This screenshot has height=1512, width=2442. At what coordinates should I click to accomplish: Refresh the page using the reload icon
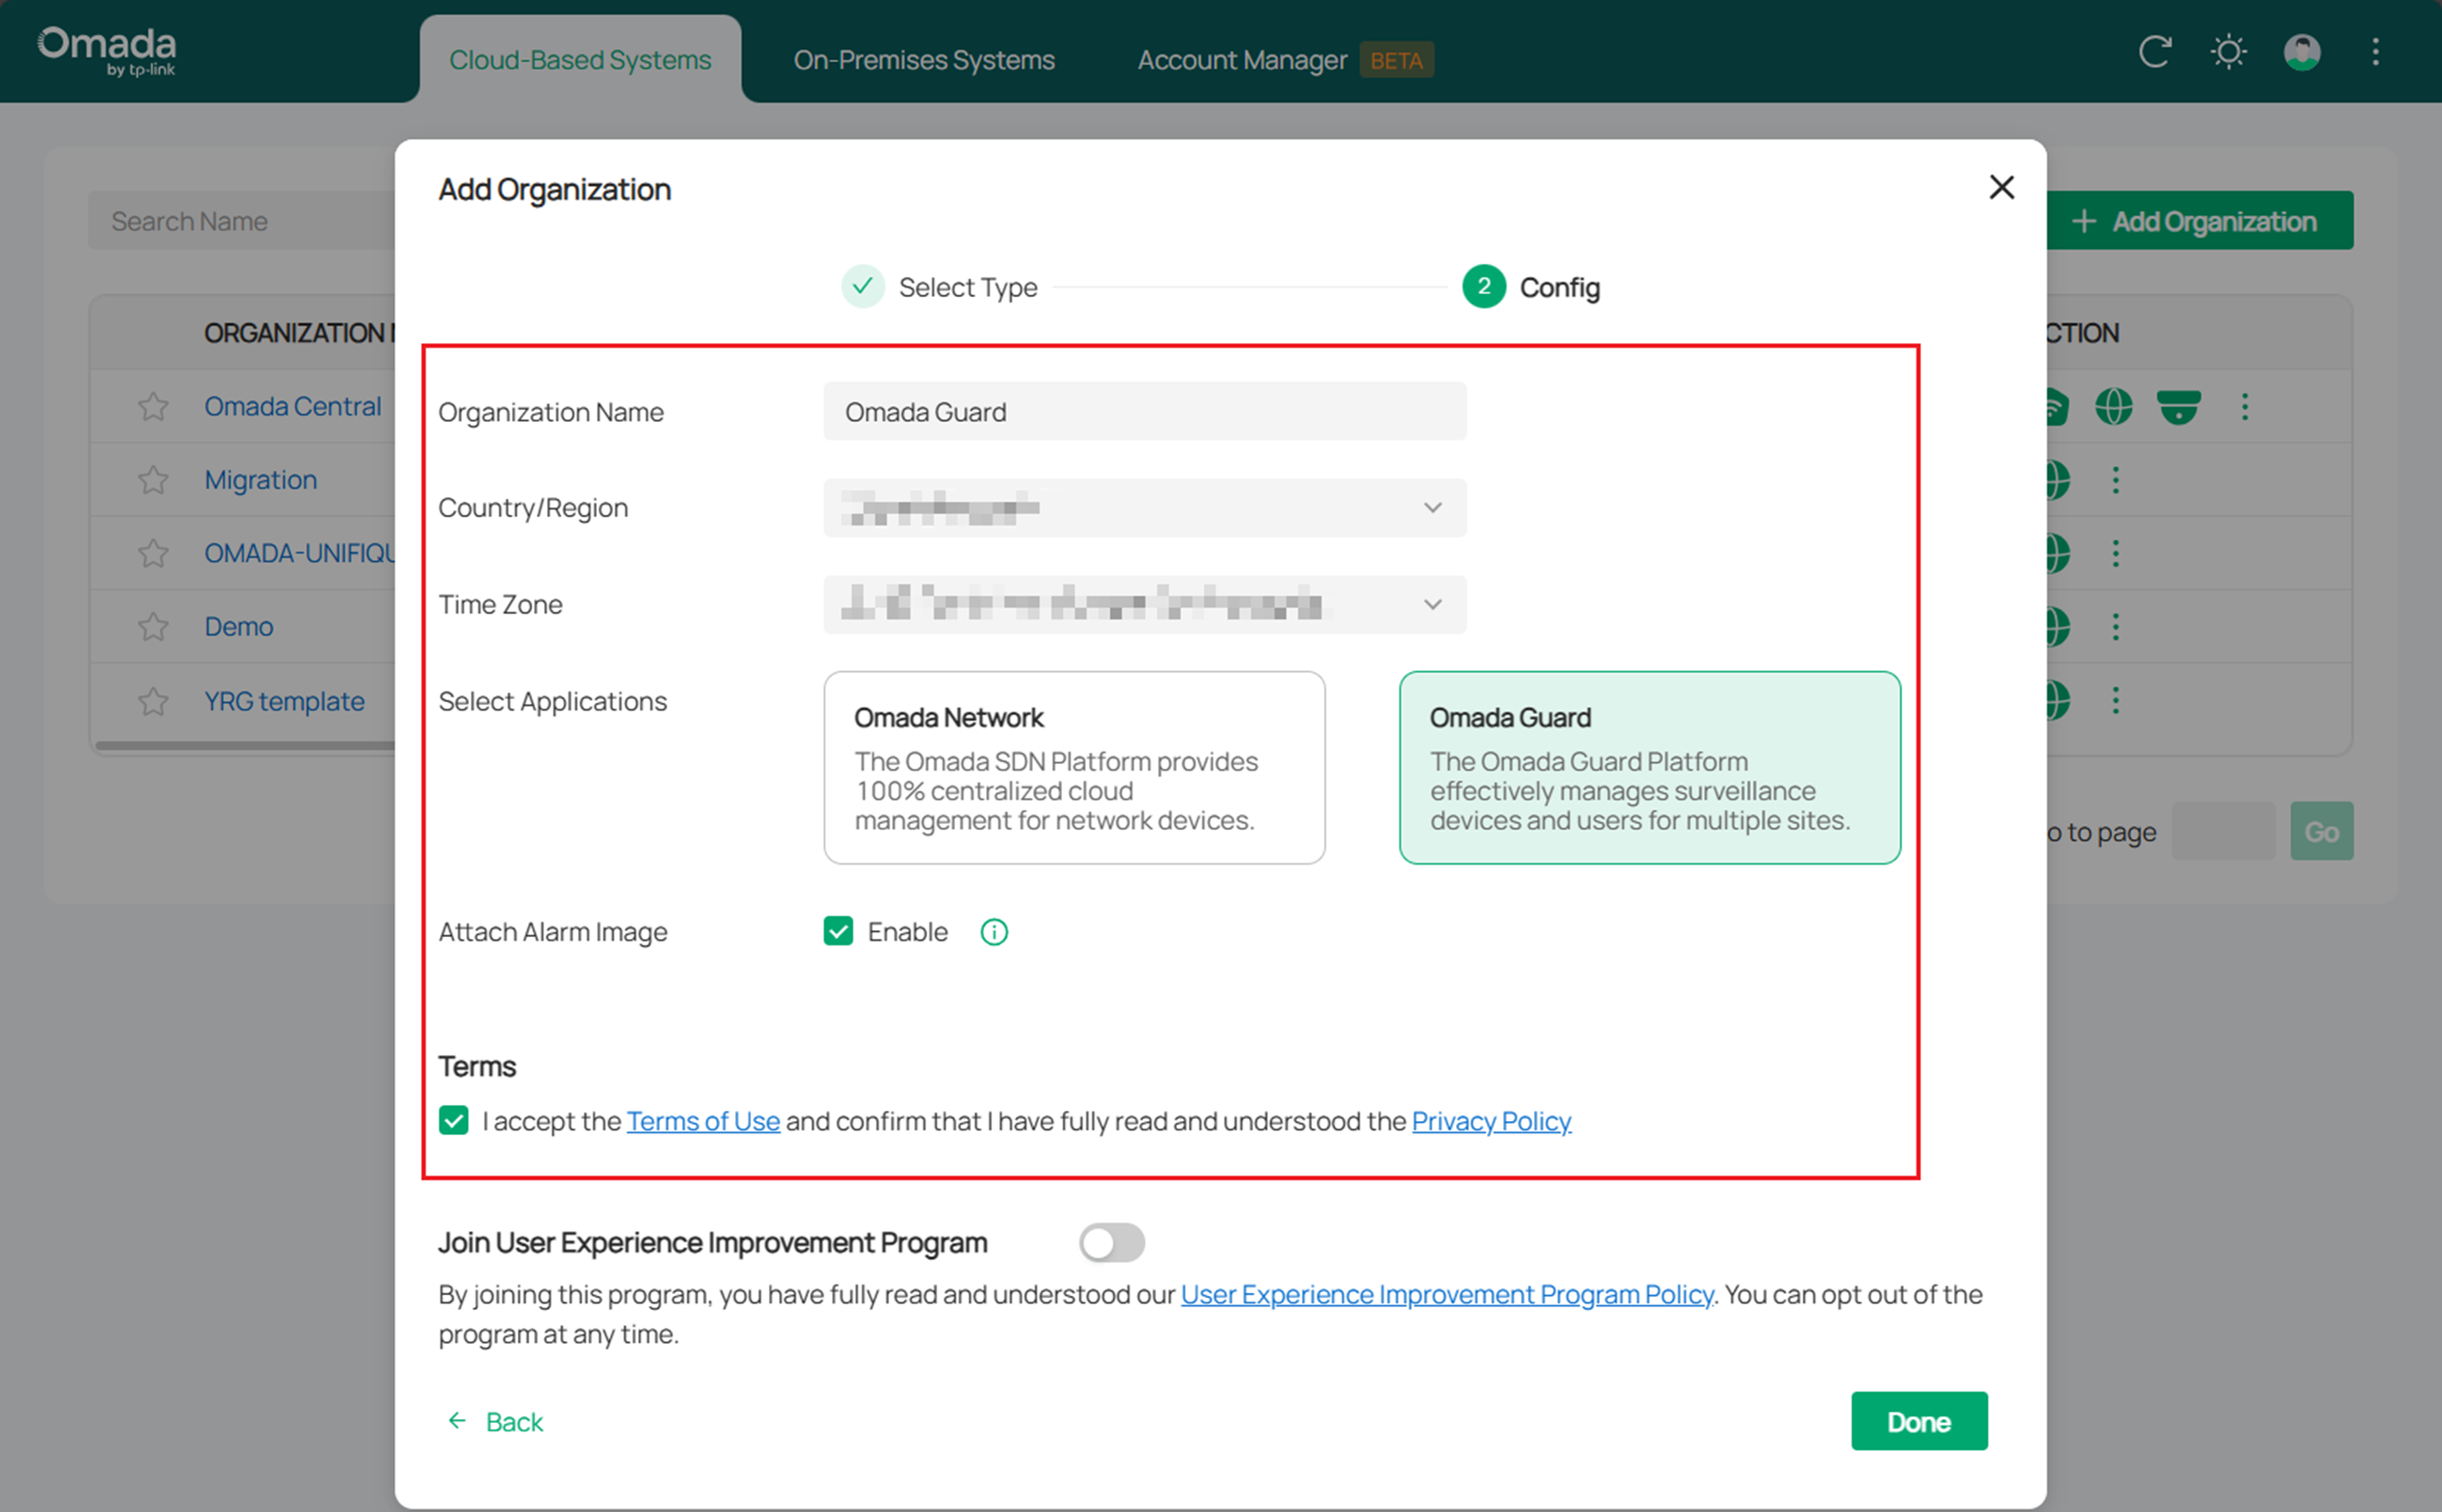tap(2154, 51)
